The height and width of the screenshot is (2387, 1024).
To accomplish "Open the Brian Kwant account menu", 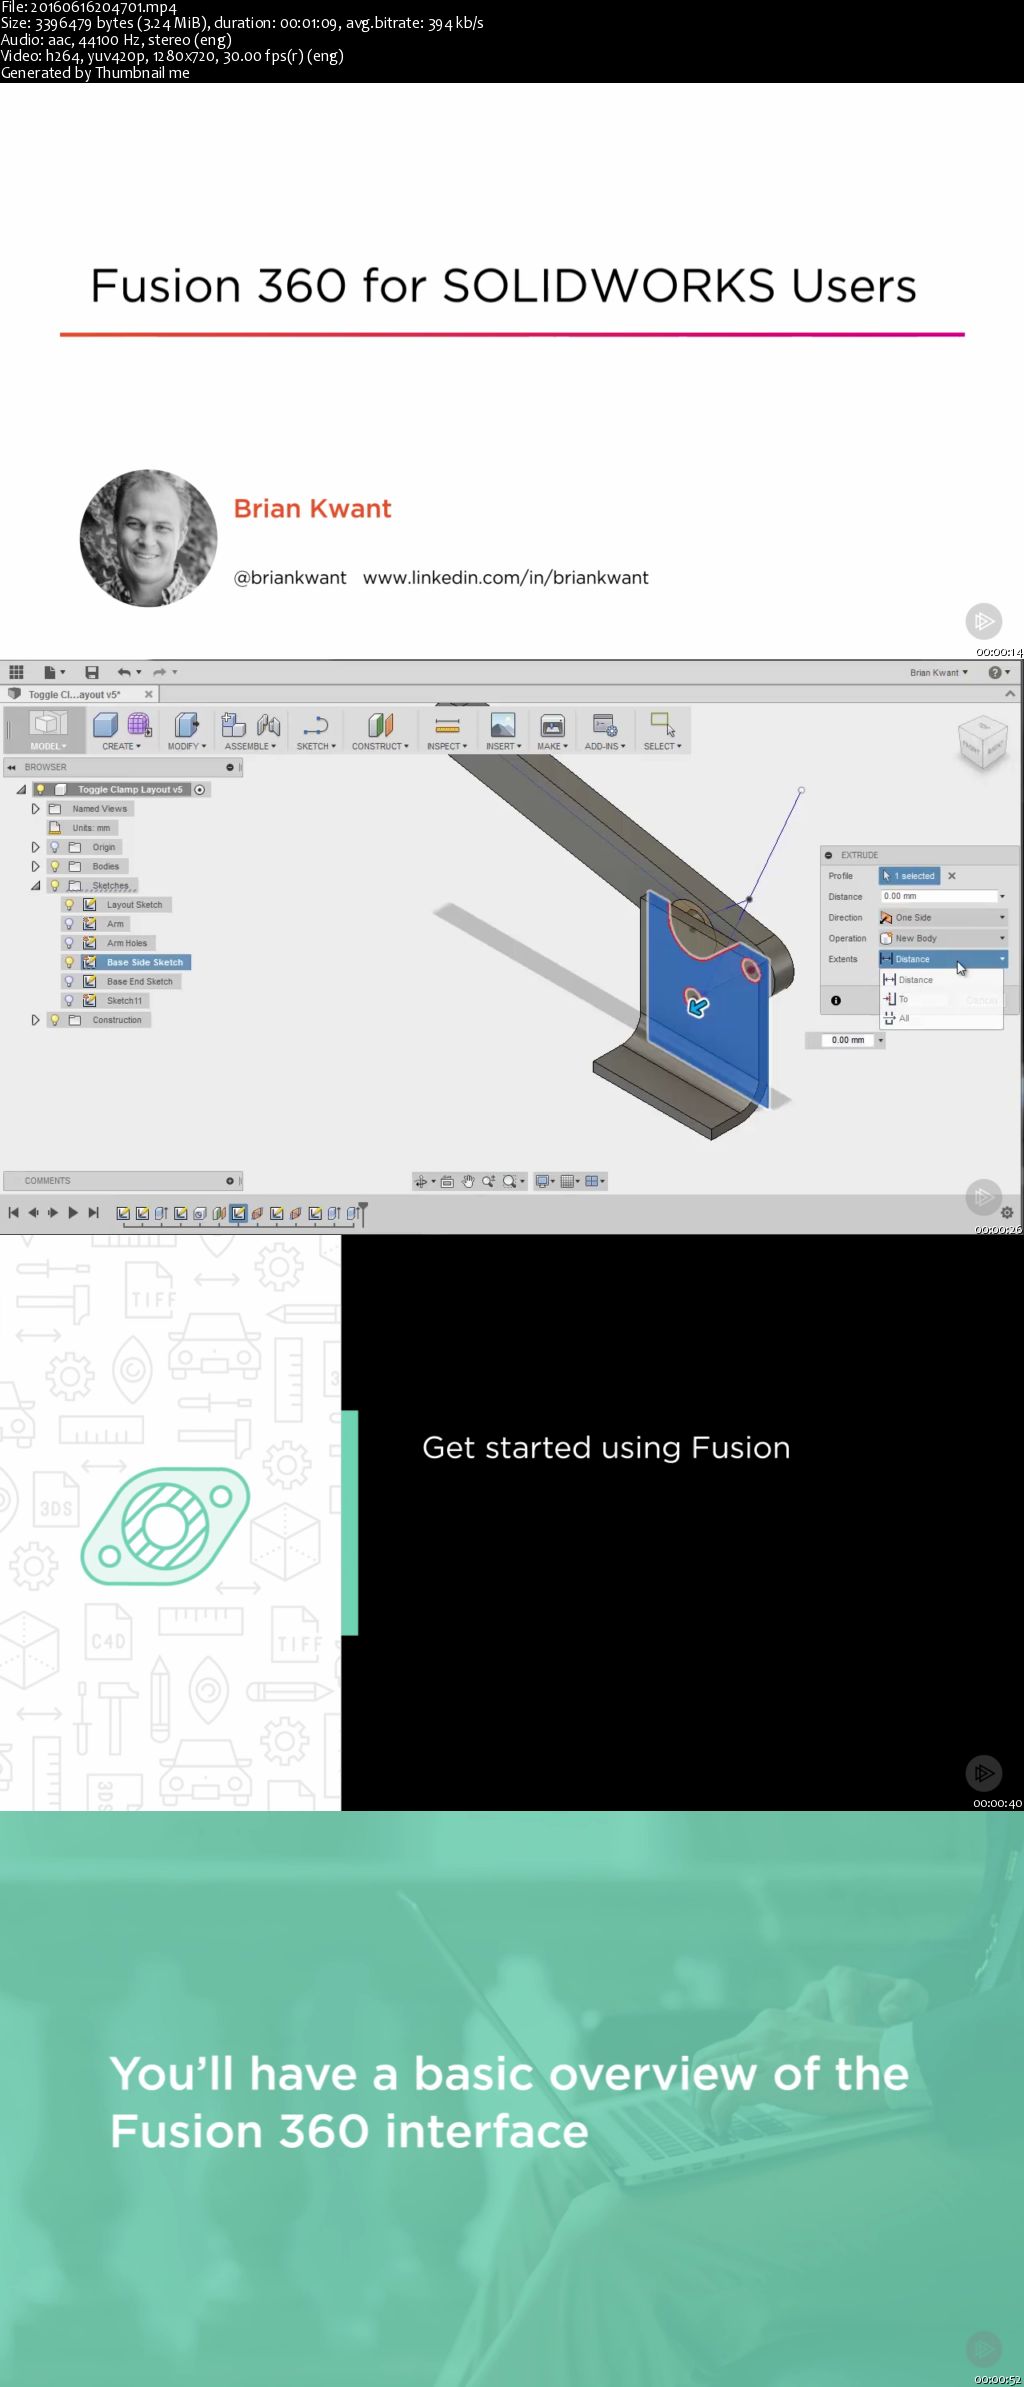I will tap(939, 673).
